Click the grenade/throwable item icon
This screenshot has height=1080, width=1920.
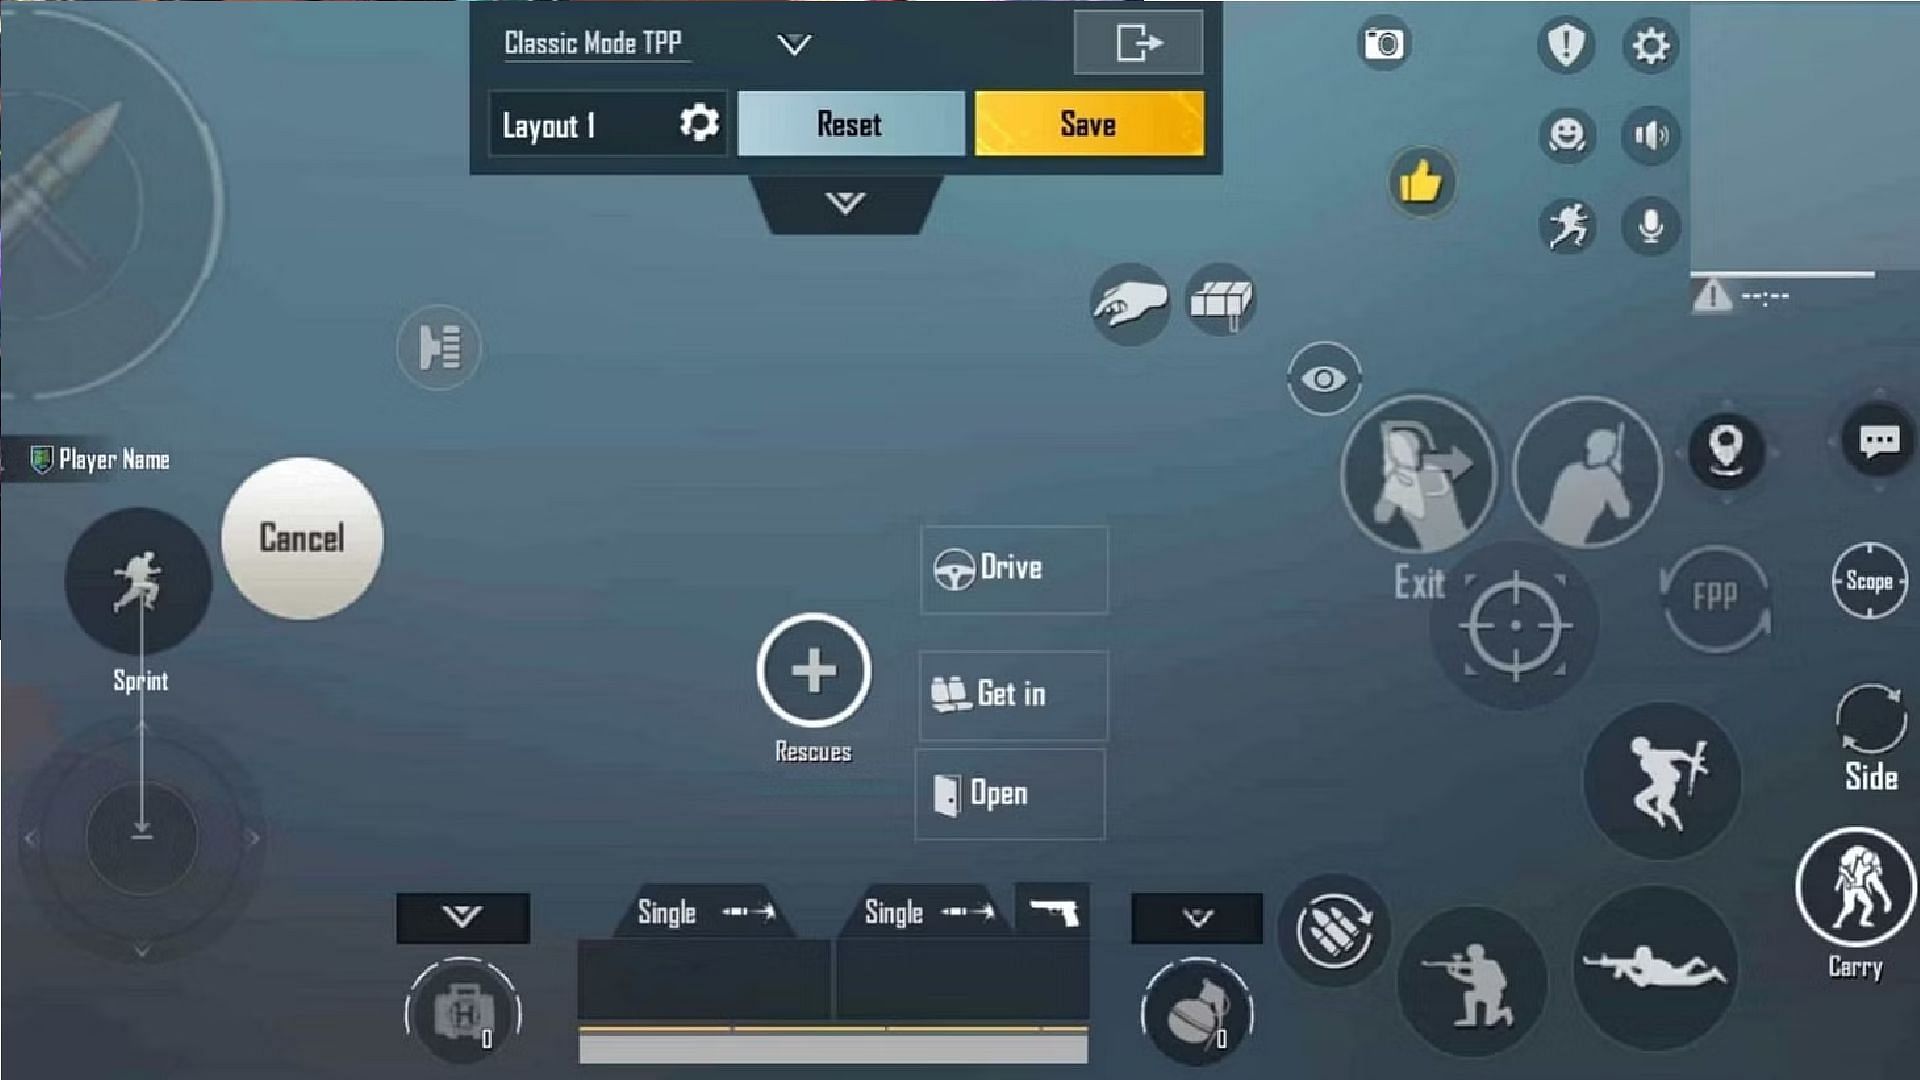pyautogui.click(x=1193, y=1015)
